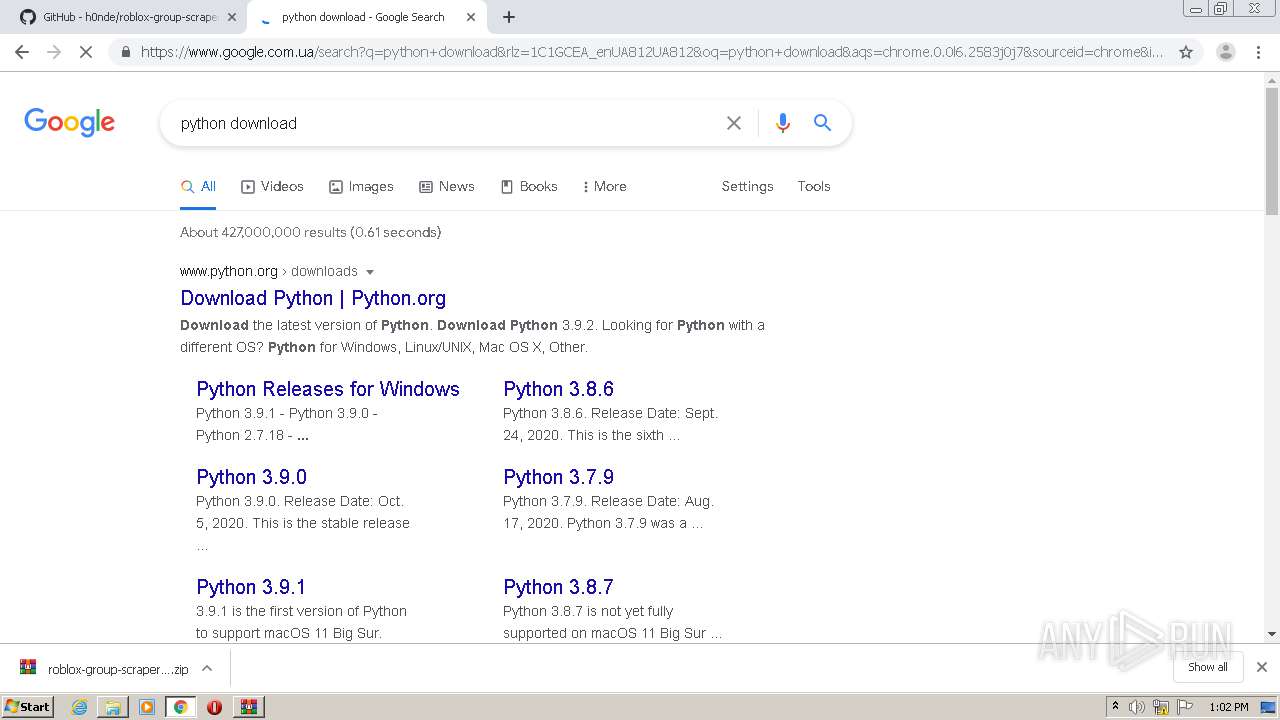Click the Google logo

coord(69,122)
